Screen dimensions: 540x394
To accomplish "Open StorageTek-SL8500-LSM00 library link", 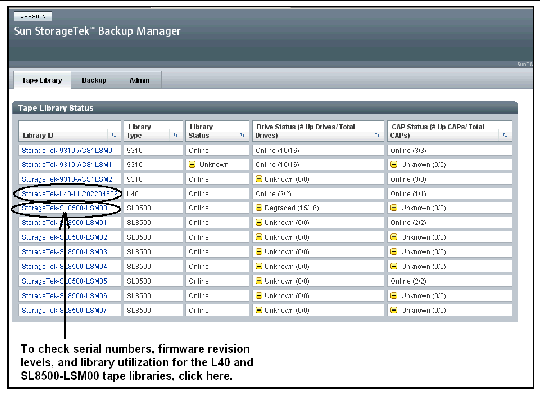I will (x=64, y=208).
